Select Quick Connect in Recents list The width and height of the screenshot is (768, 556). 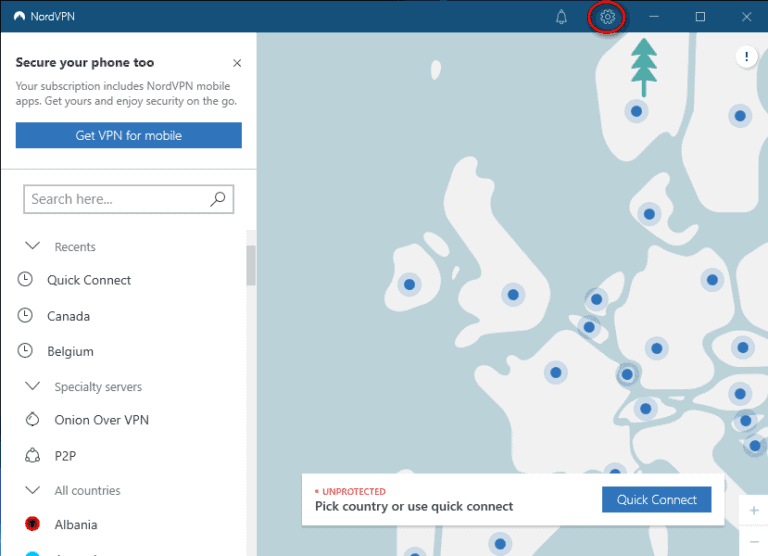pos(89,280)
